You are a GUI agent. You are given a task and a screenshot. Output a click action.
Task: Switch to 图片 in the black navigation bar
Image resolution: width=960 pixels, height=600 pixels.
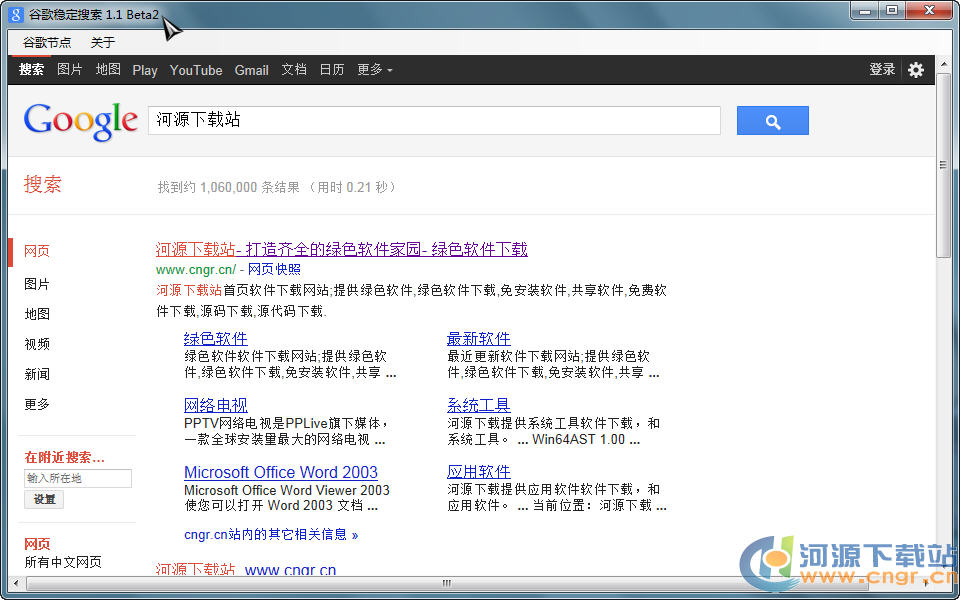pyautogui.click(x=70, y=70)
